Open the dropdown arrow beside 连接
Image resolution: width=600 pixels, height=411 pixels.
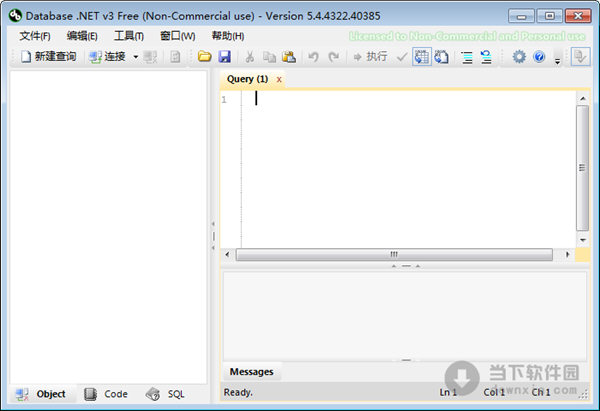[x=135, y=57]
